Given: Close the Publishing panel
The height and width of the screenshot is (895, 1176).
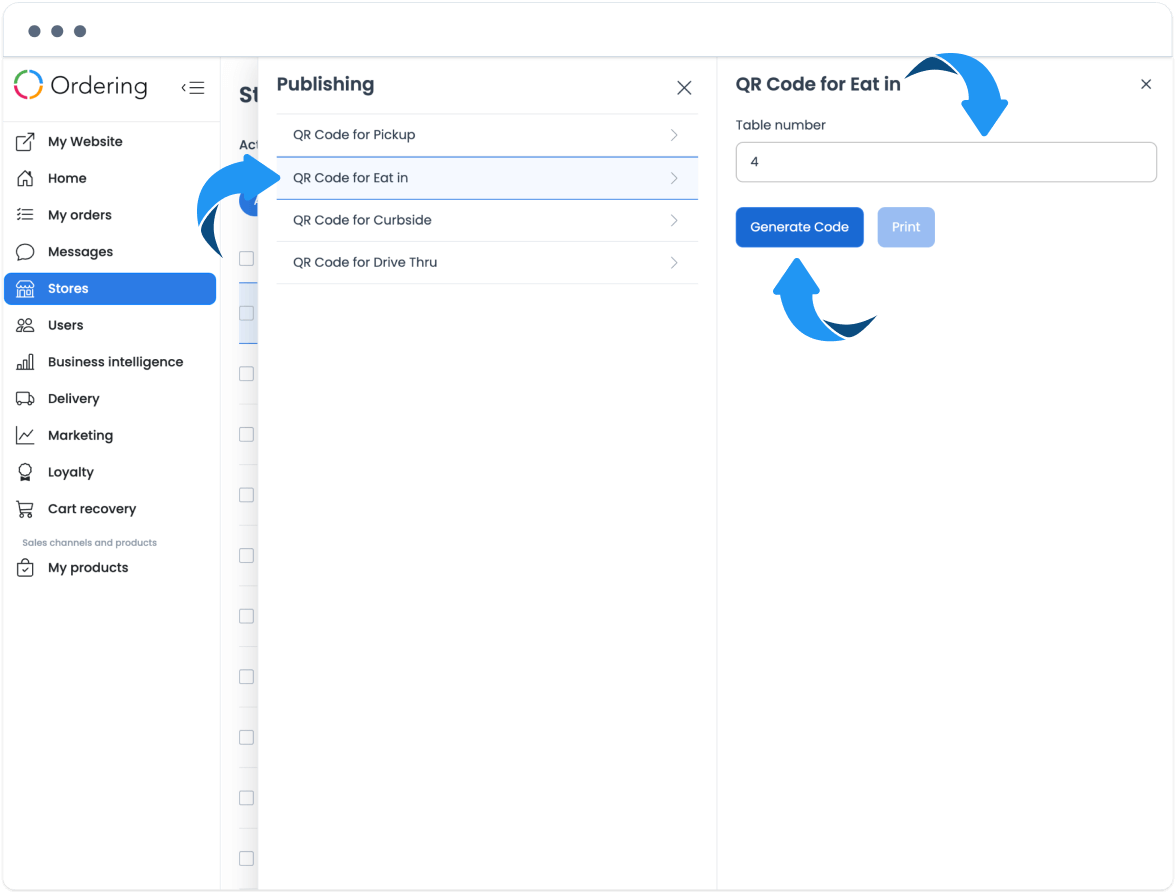Looking at the screenshot, I should pos(684,88).
